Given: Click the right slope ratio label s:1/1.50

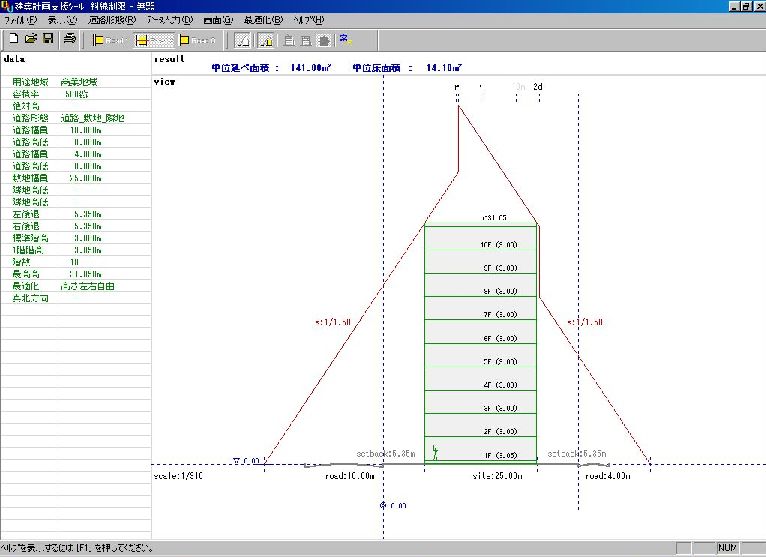Looking at the screenshot, I should (585, 322).
